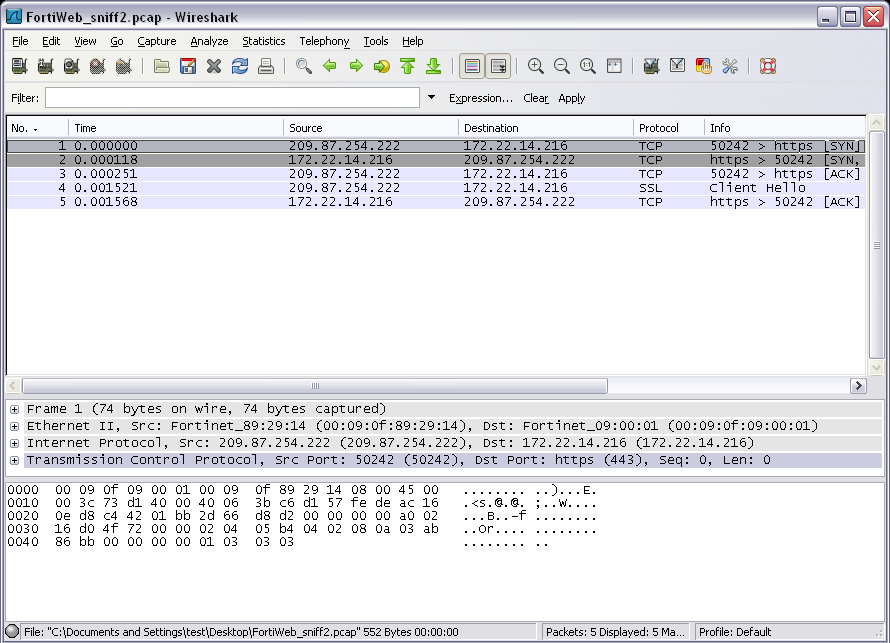Click the Save capture file icon

pos(188,67)
